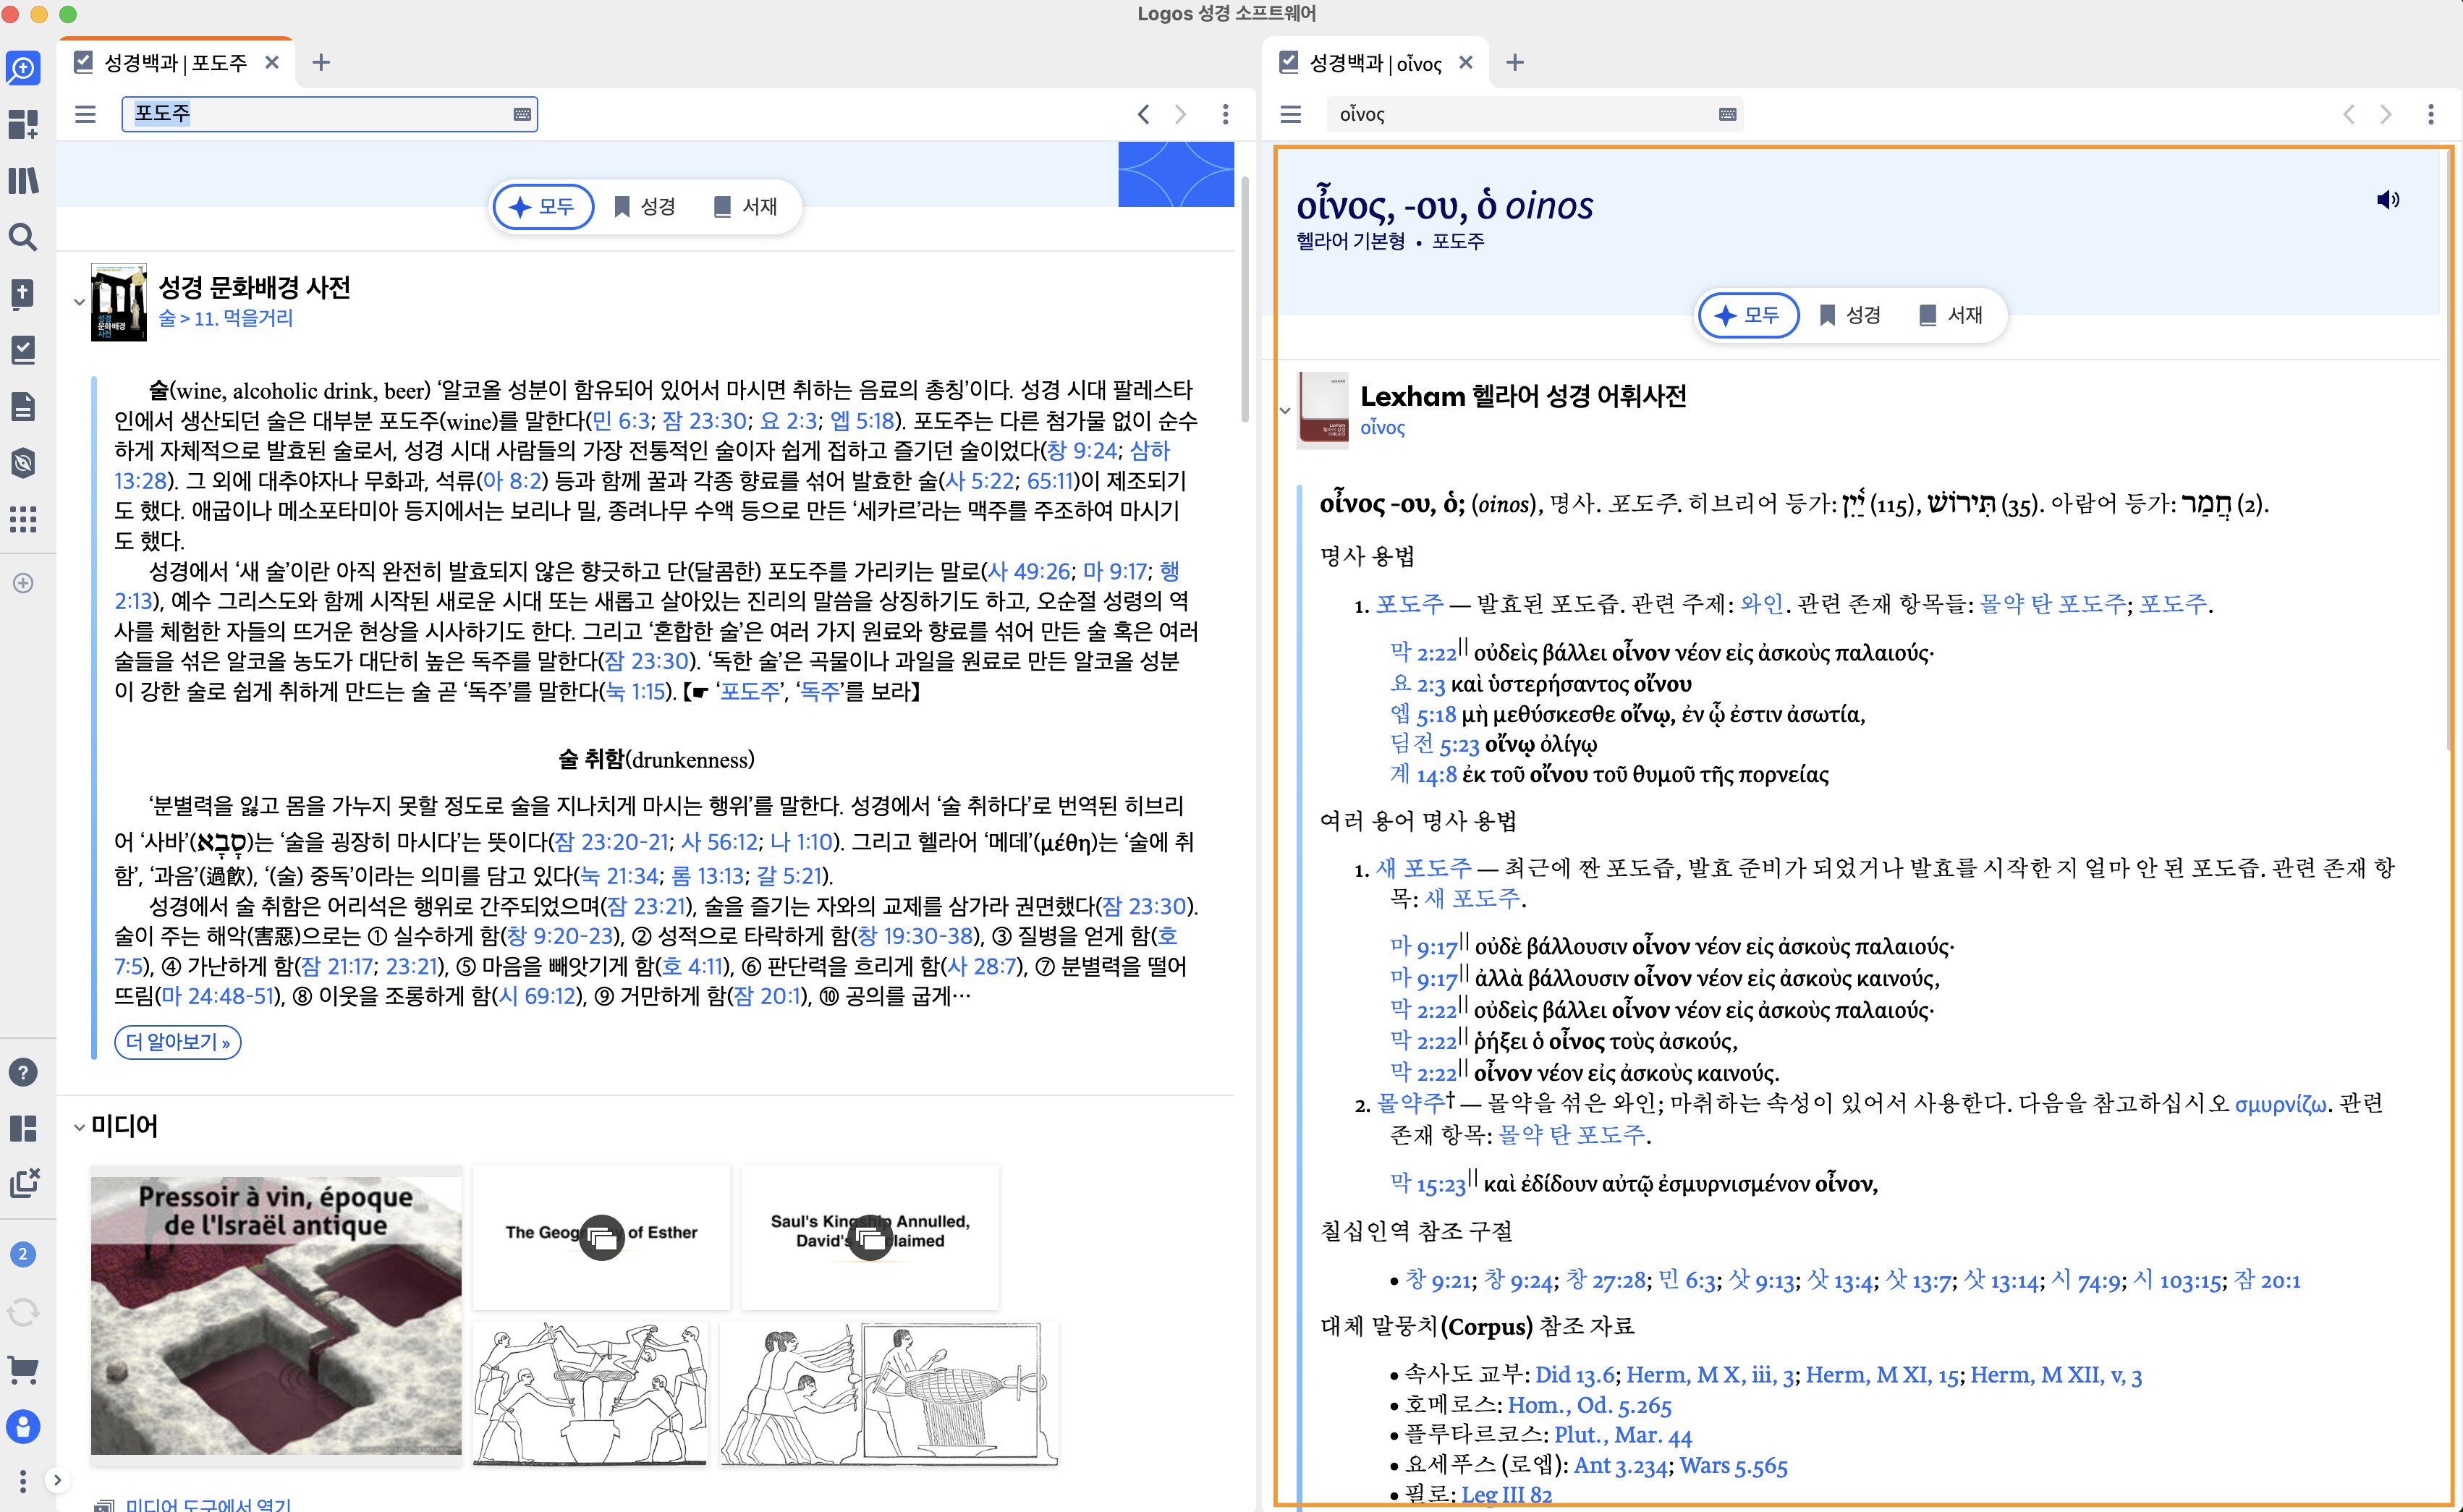The width and height of the screenshot is (2463, 1512).
Task: Open the 몰약 탄 포도주 link under 몰약주 entry
Action: [x=1572, y=1135]
